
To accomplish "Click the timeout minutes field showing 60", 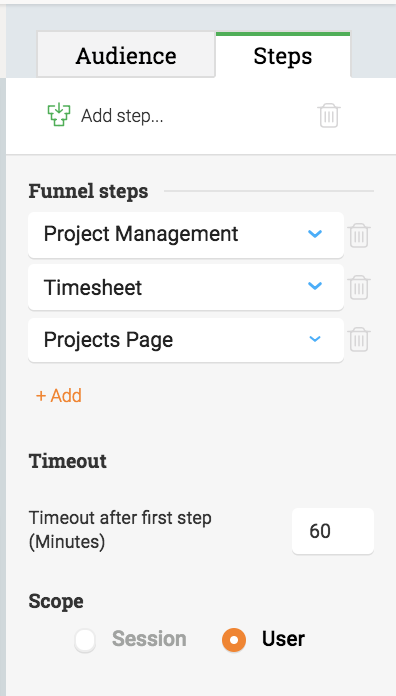I will tap(333, 531).
